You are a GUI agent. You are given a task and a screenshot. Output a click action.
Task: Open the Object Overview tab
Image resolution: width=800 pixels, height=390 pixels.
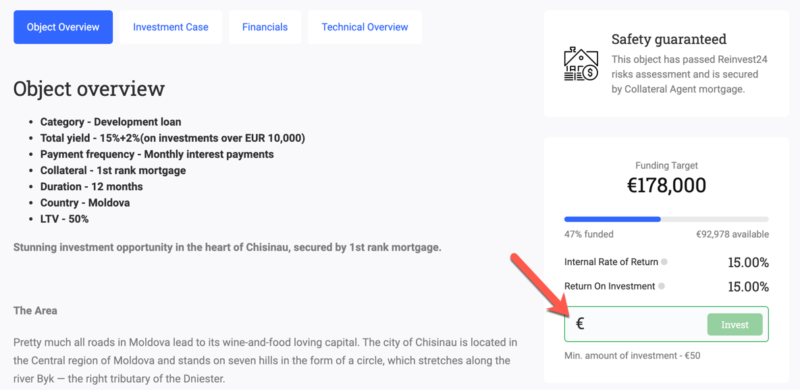click(63, 27)
